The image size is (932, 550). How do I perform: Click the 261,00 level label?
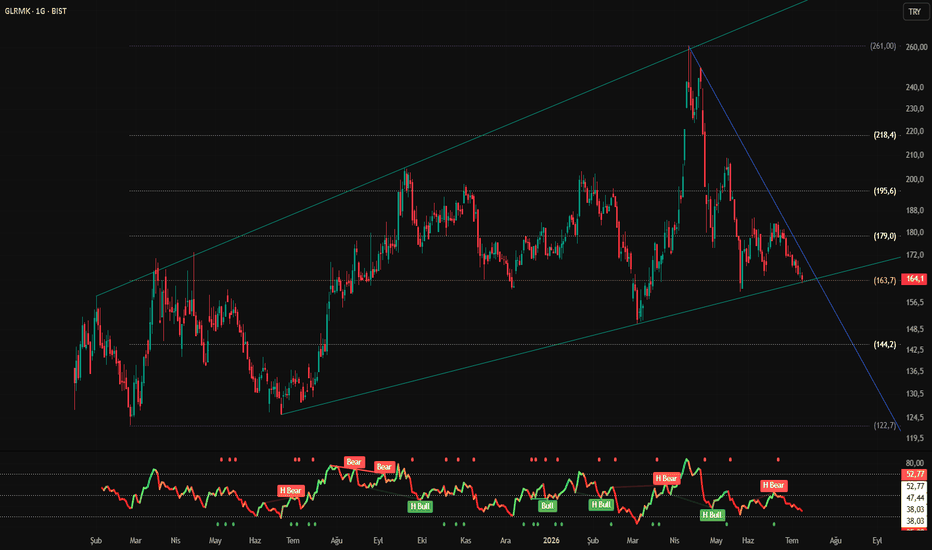883,46
